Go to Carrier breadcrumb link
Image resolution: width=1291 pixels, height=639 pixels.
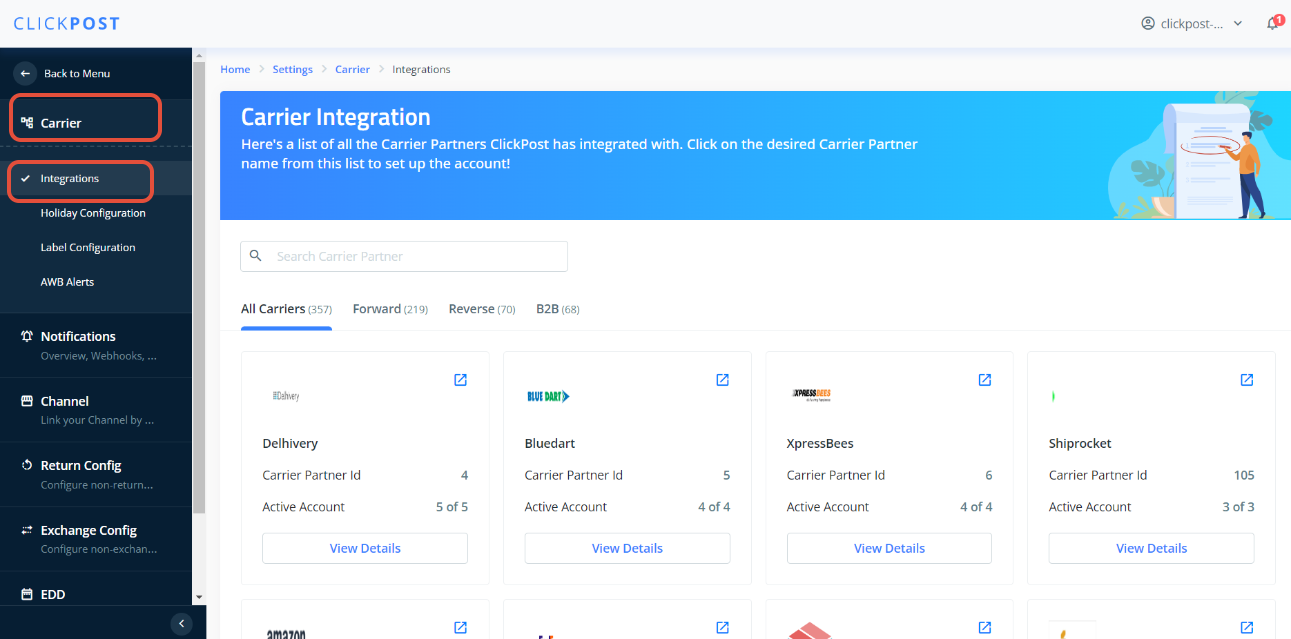pyautogui.click(x=352, y=69)
